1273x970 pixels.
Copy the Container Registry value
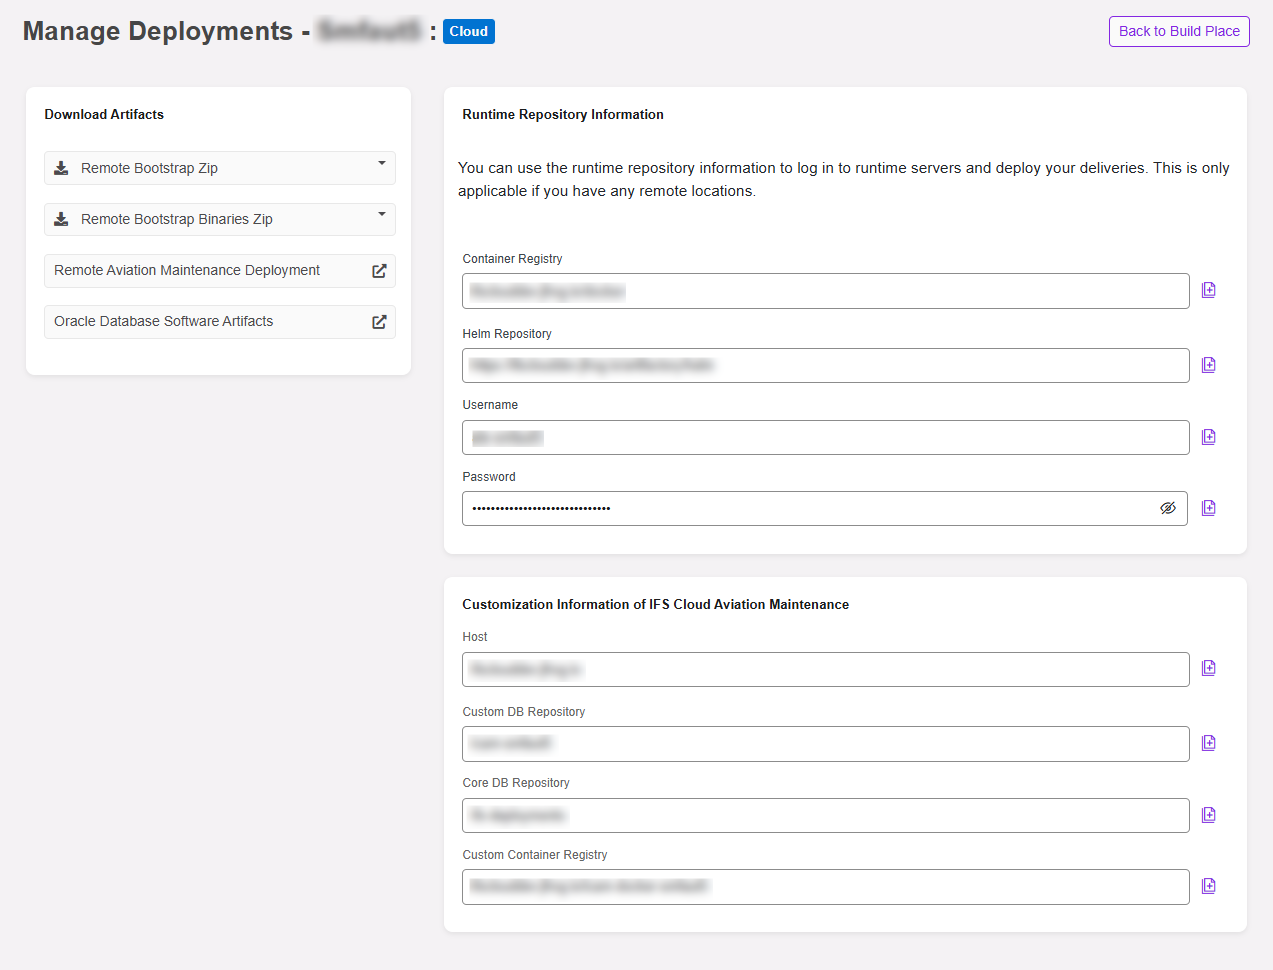click(1208, 290)
